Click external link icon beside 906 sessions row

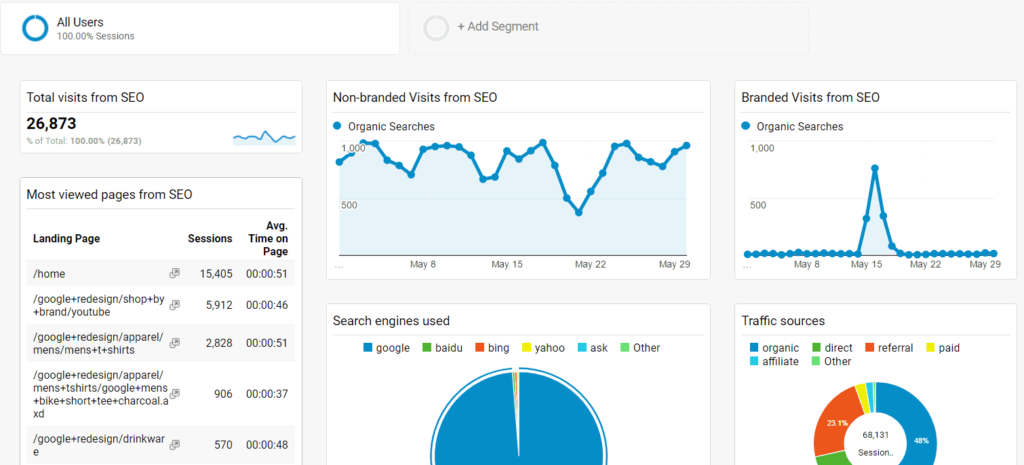pyautogui.click(x=174, y=394)
